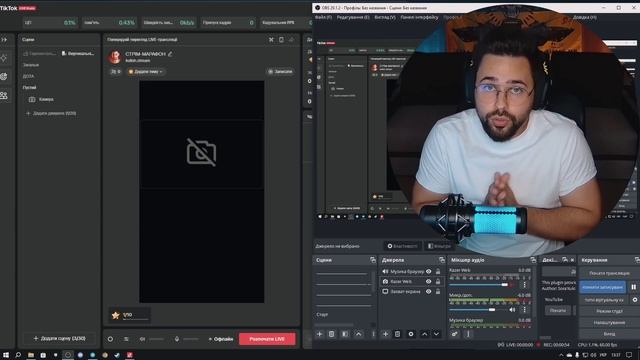This screenshot has height=360, width=640.
Task: Click the Розпочати LIVE button
Action: pyautogui.click(x=267, y=339)
